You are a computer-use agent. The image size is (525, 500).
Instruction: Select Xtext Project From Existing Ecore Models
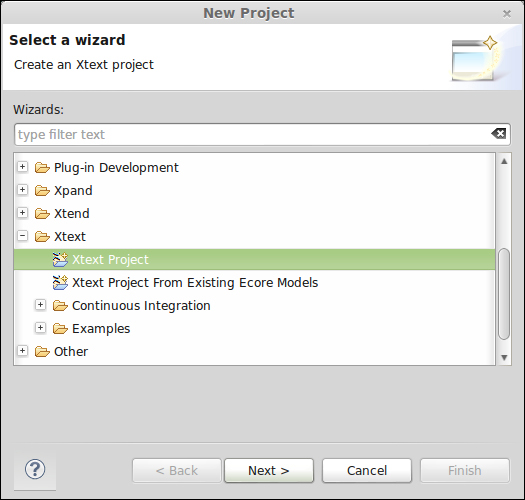coord(195,283)
